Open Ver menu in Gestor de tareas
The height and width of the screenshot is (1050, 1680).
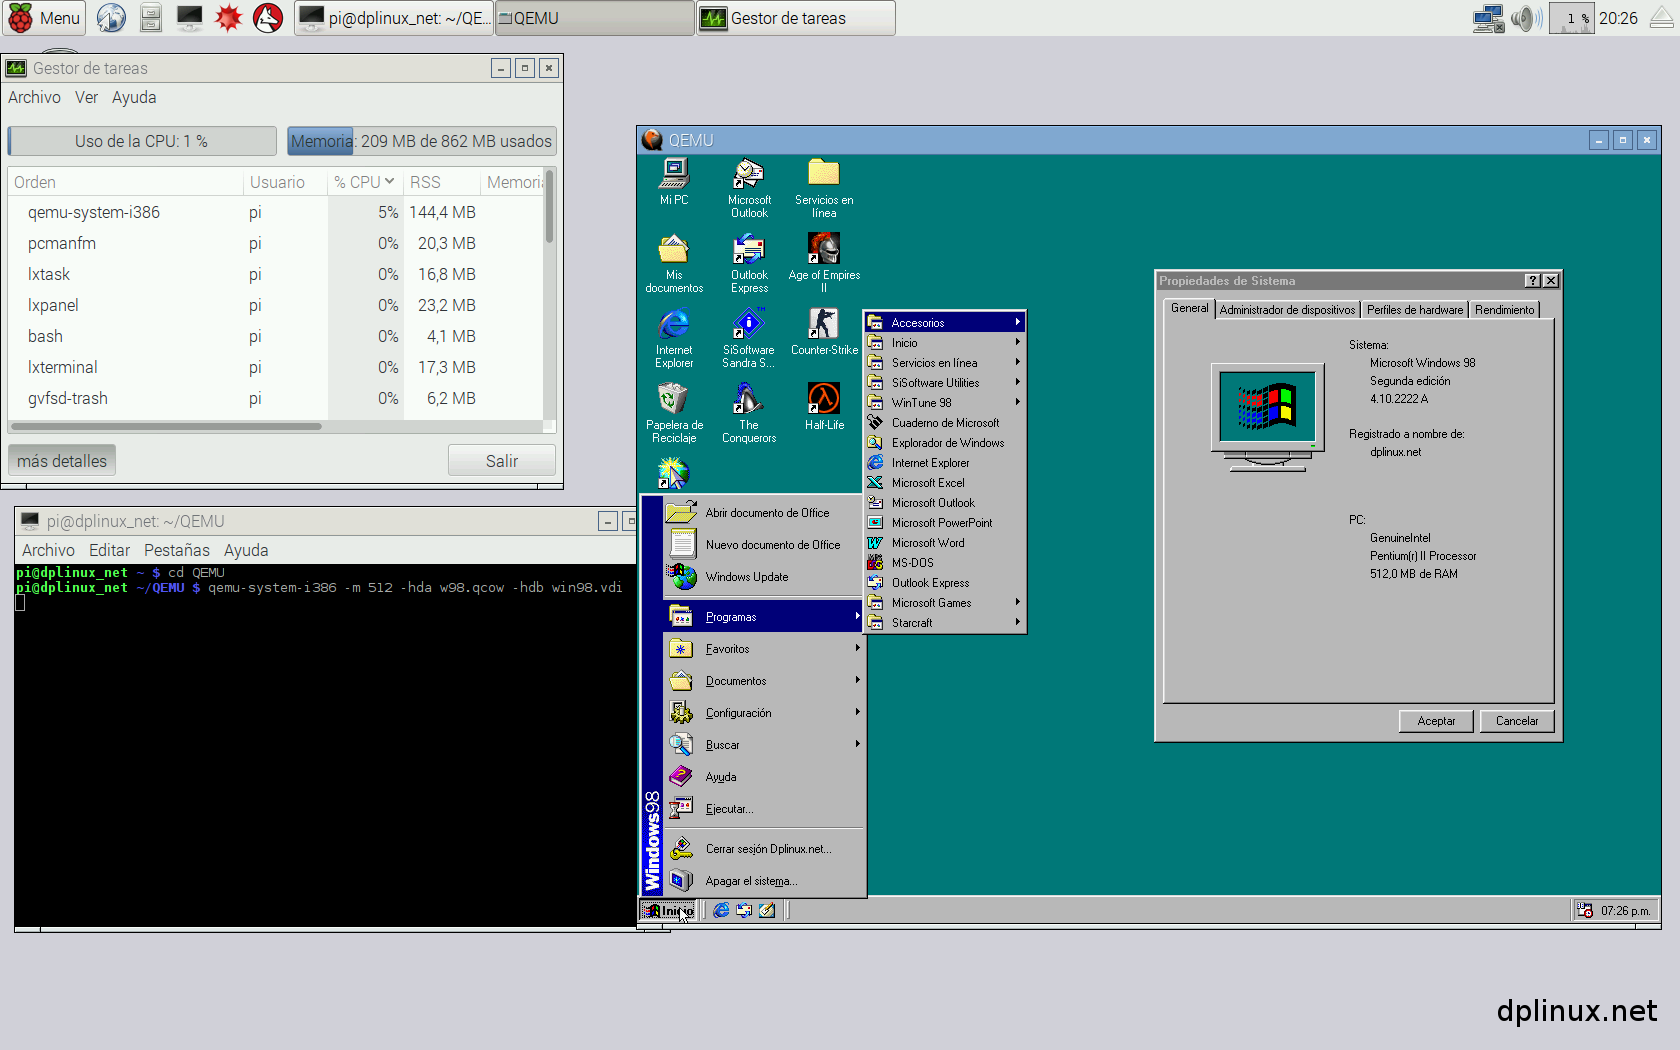[86, 97]
